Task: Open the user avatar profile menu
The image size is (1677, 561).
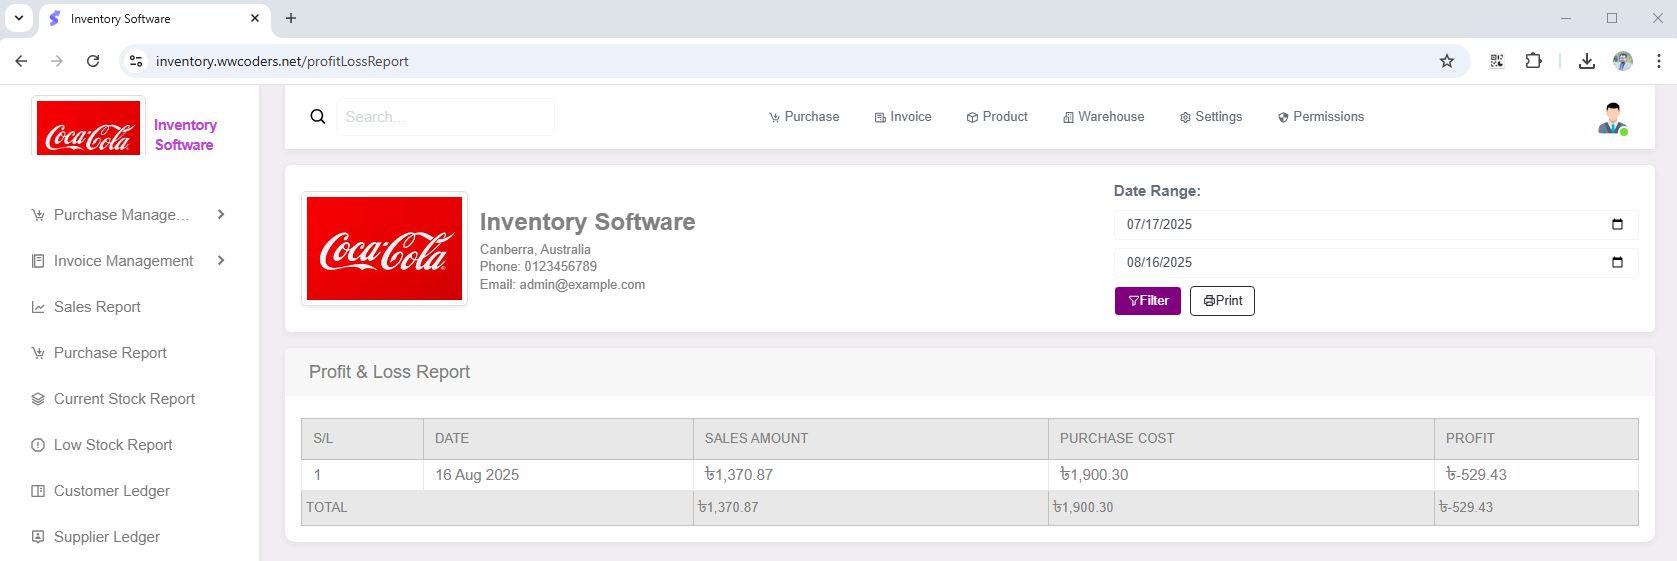Action: click(1611, 118)
